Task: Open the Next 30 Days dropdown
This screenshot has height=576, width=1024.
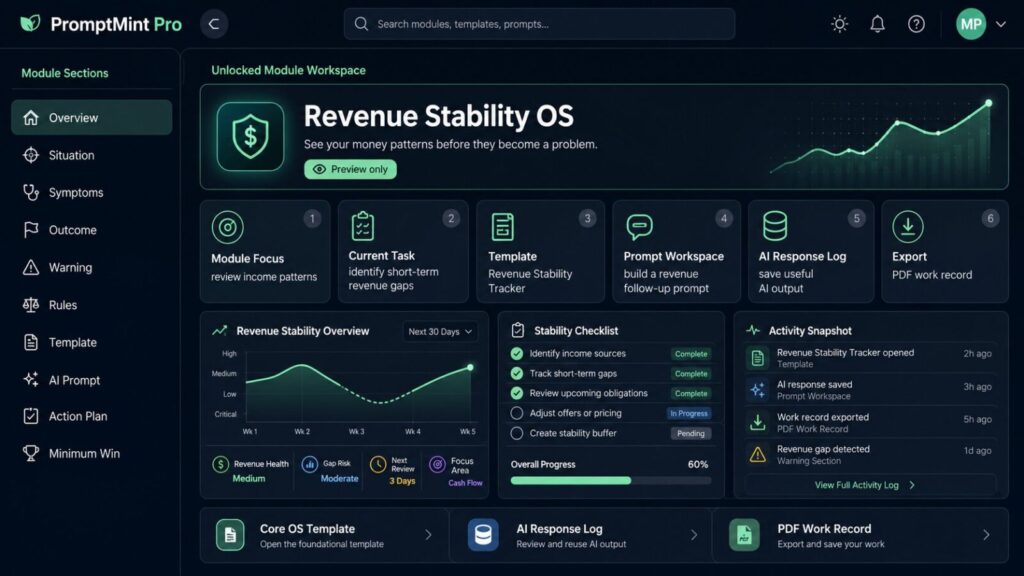Action: (440, 332)
